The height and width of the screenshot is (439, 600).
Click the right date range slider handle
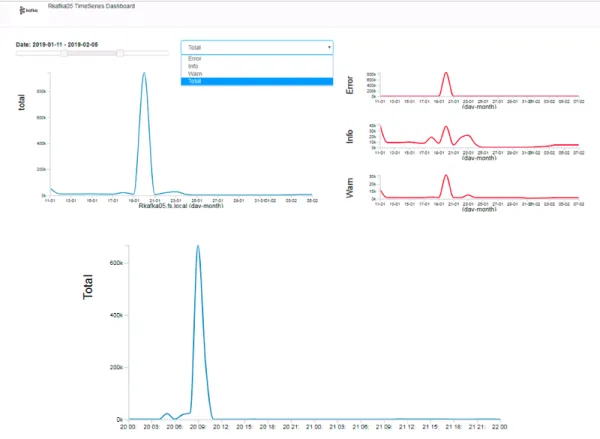120,53
